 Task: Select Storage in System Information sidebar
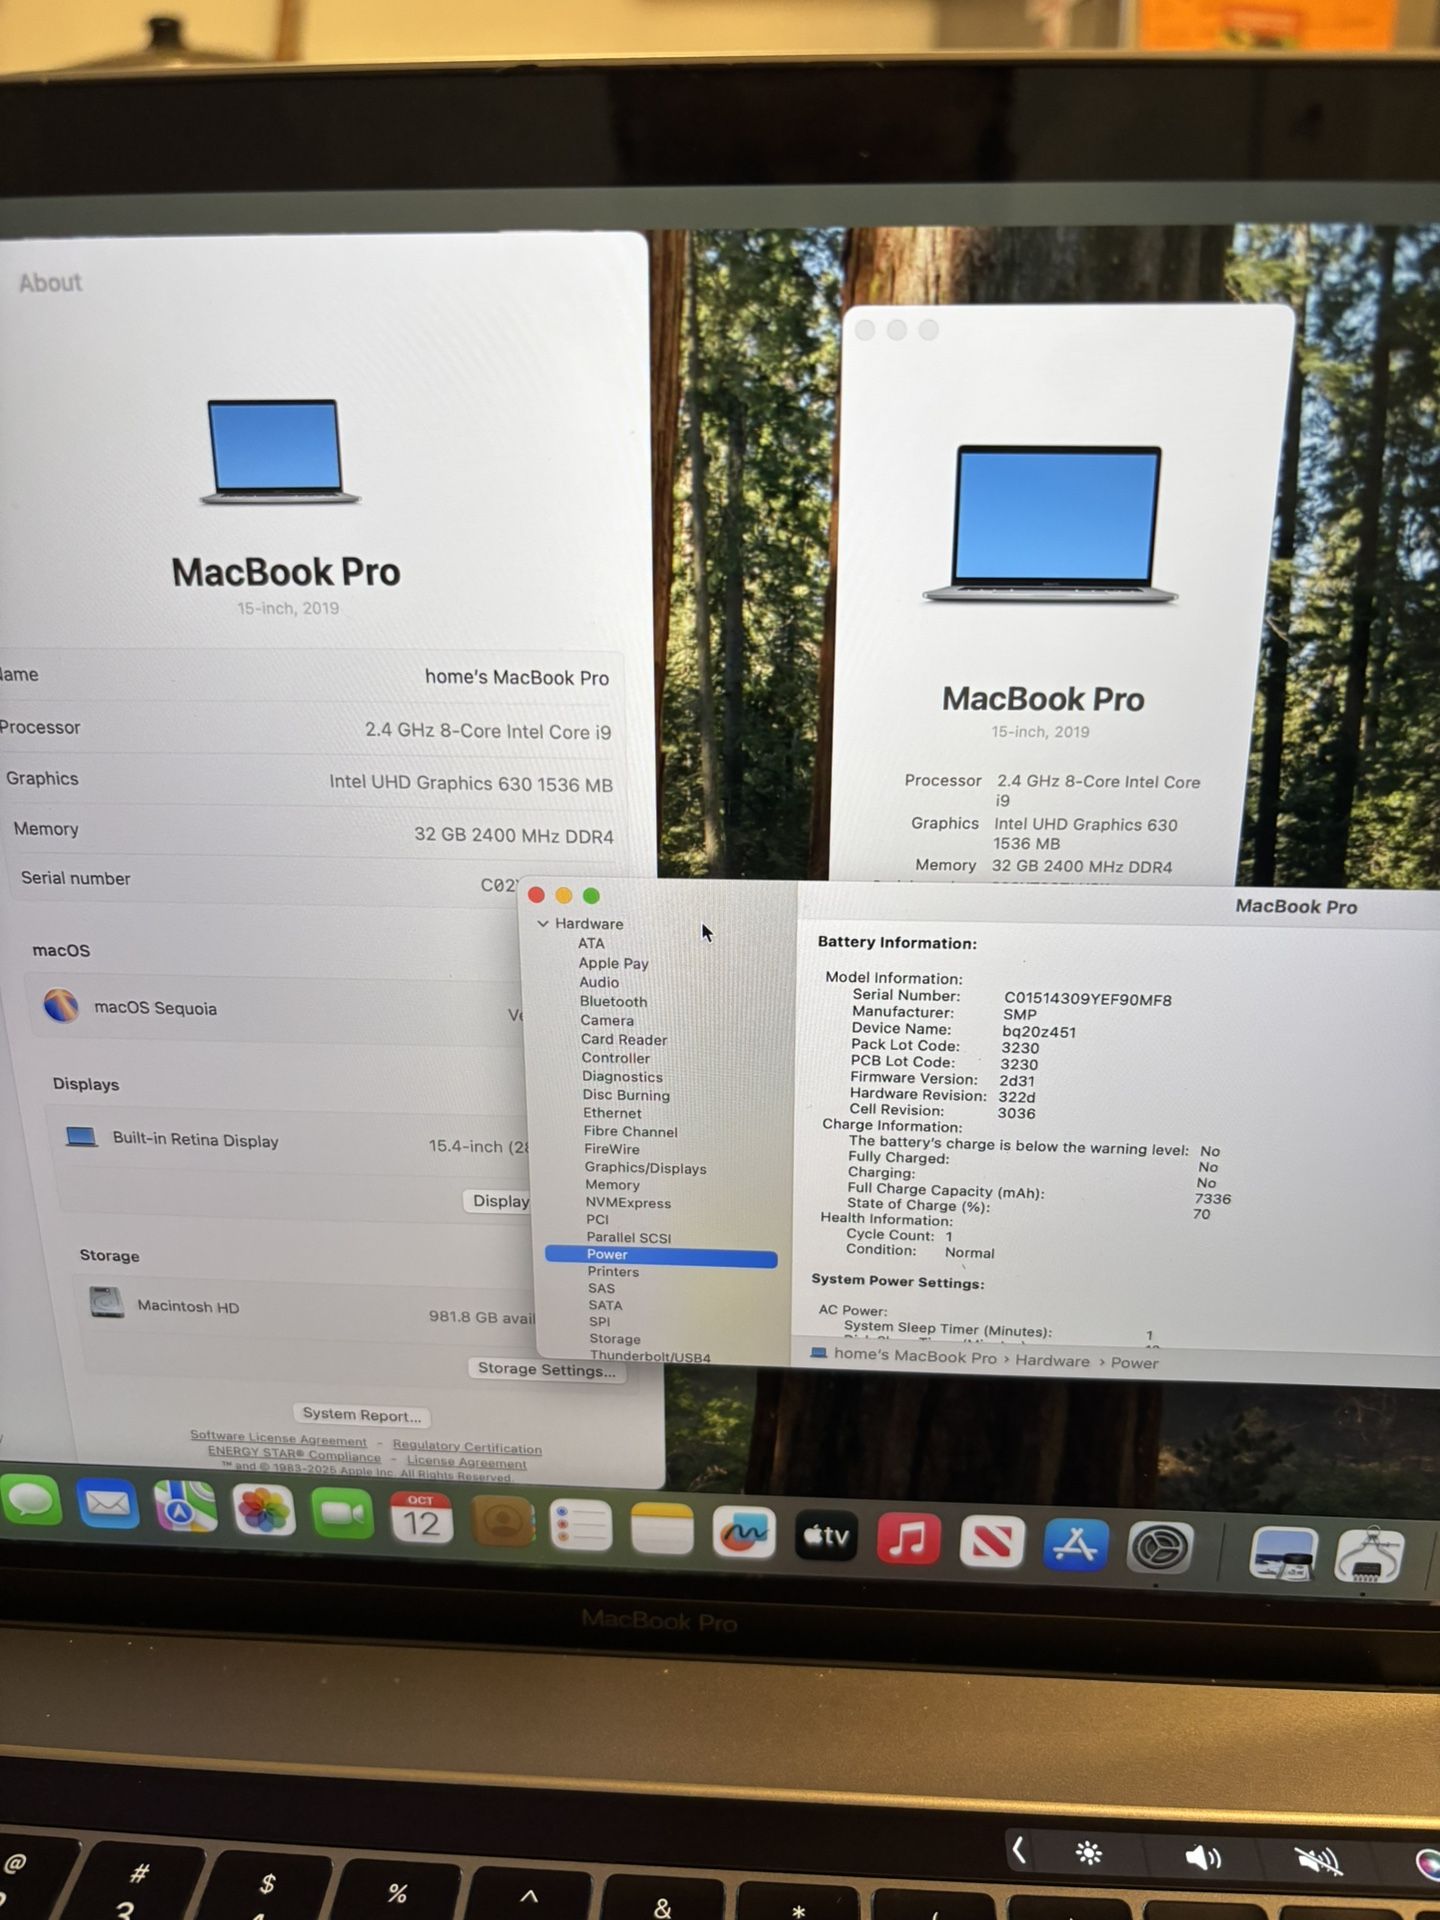pos(614,1339)
